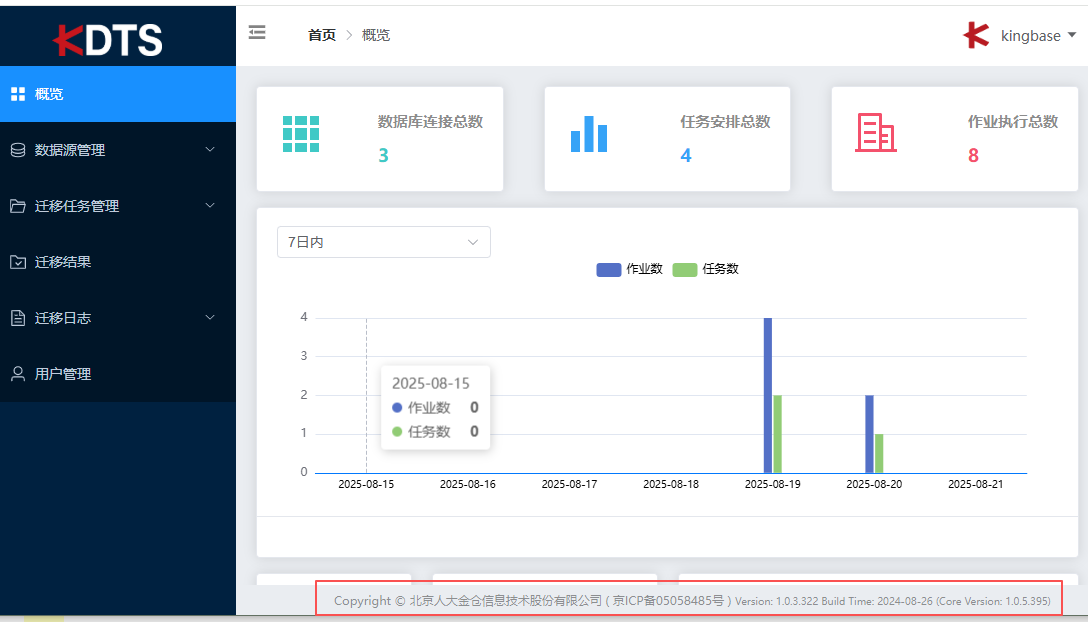Click the database icon beside 数据源管理
This screenshot has width=1088, height=622.
pos(17,150)
